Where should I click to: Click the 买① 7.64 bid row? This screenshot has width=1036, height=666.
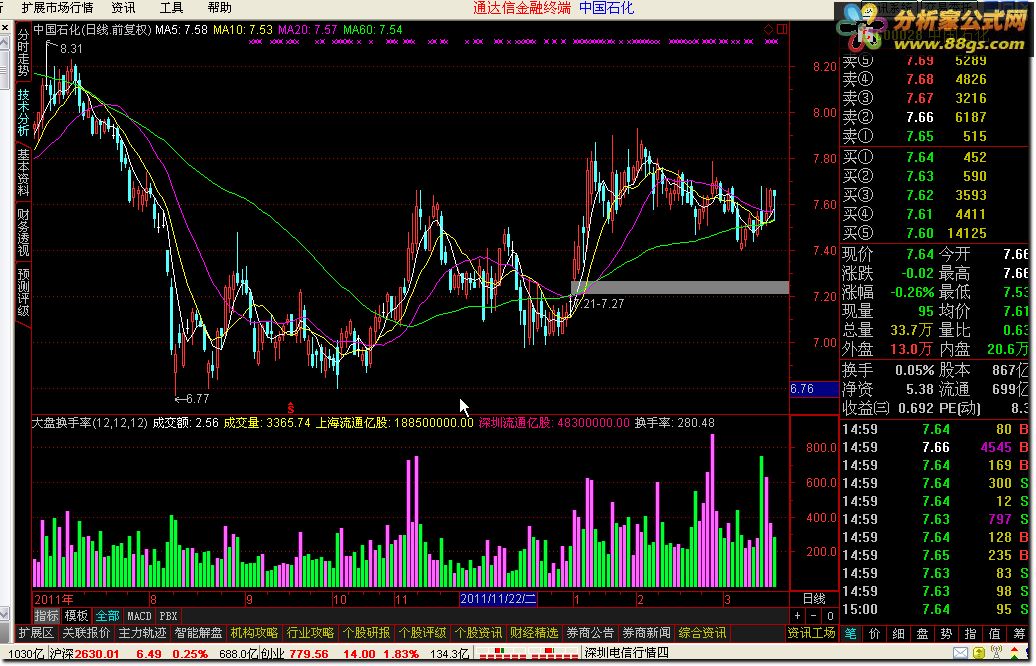[934, 157]
